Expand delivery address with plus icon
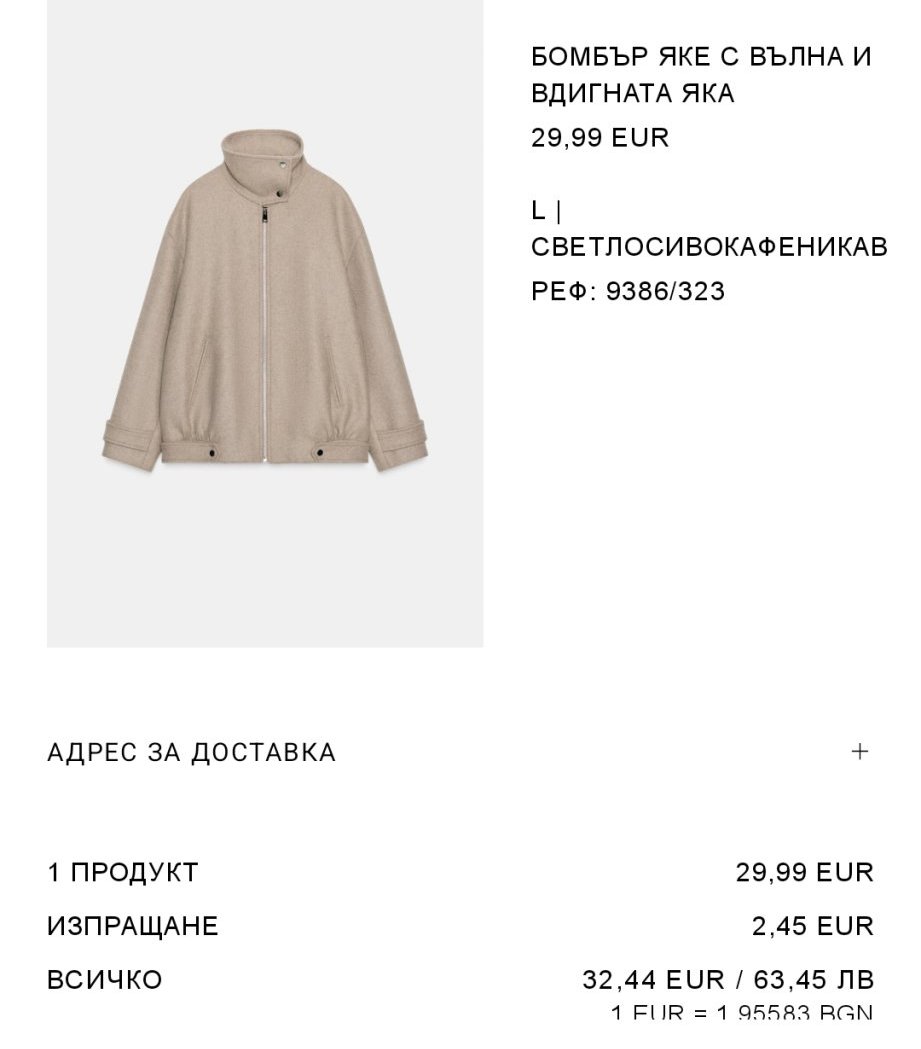Viewport: 921px width, 1049px height. pos(859,751)
